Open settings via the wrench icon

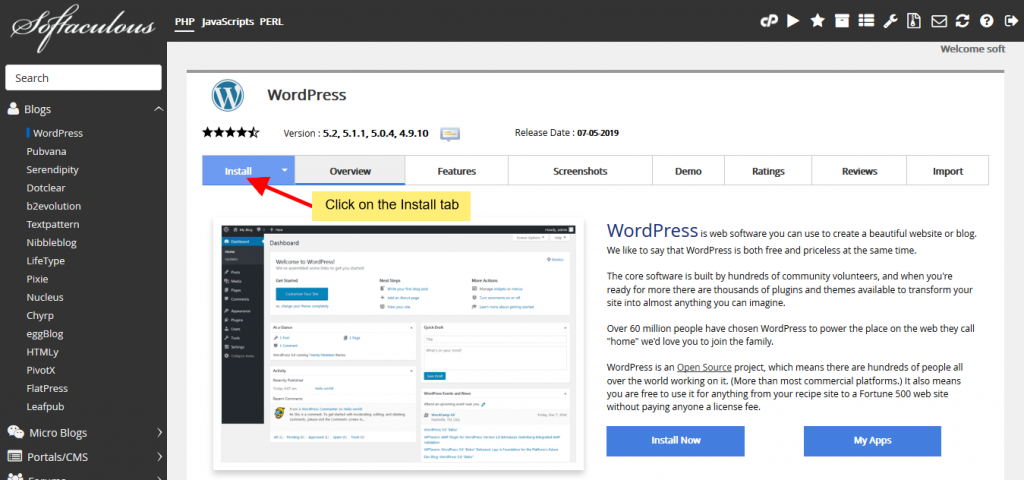pyautogui.click(x=891, y=21)
